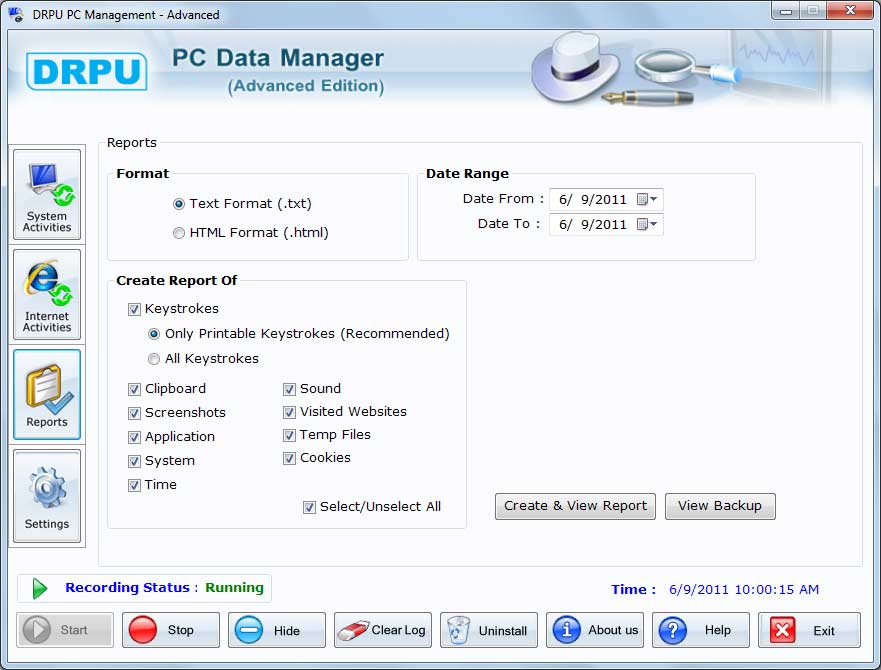Click the Running status text

pyautogui.click(x=234, y=587)
